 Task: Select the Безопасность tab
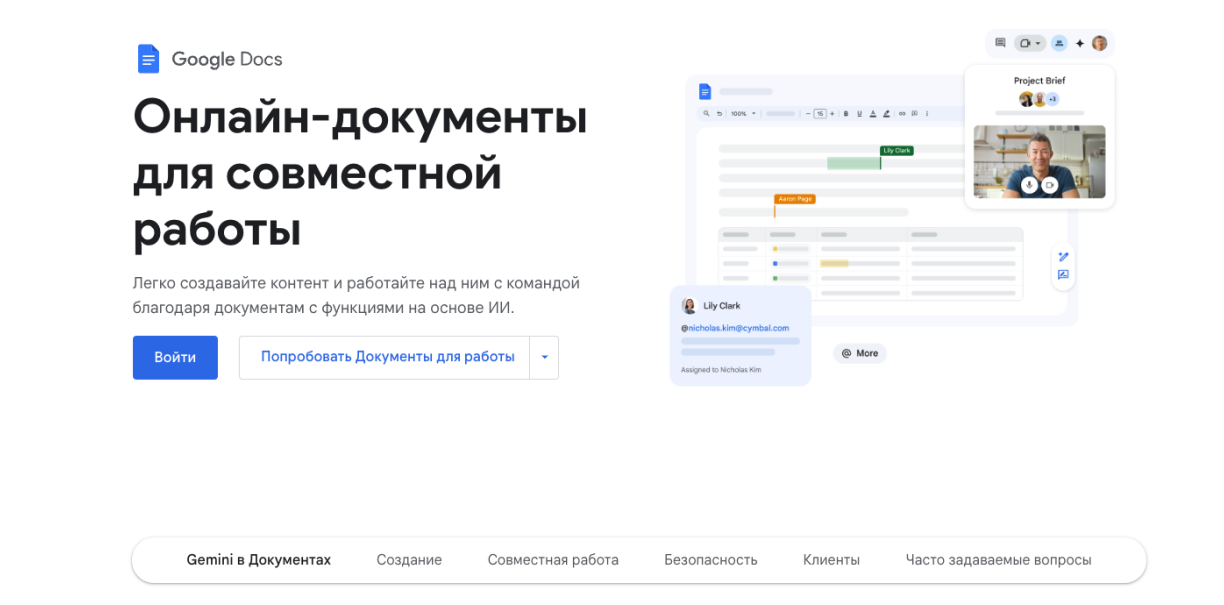point(711,560)
